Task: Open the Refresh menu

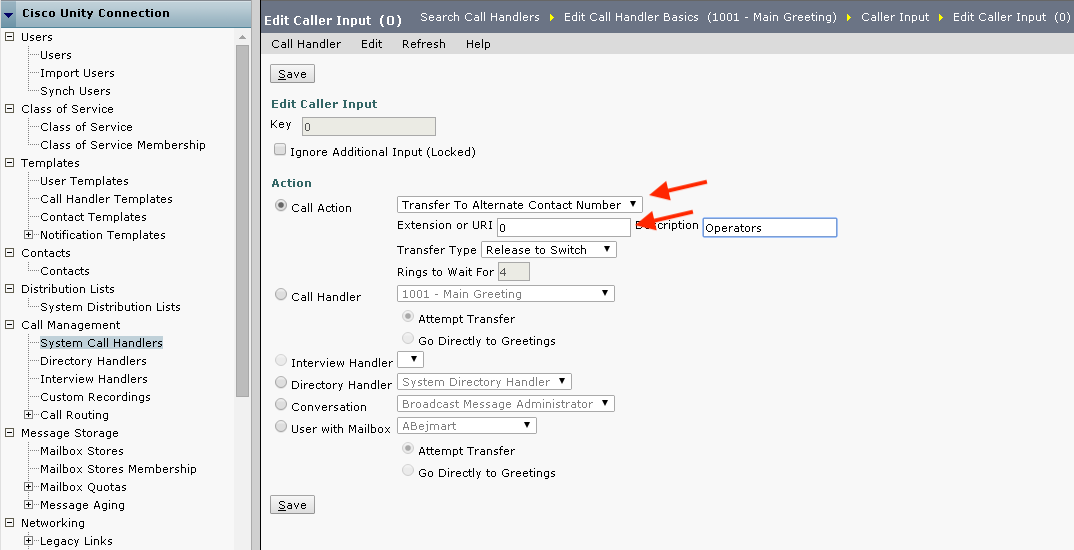Action: click(424, 44)
